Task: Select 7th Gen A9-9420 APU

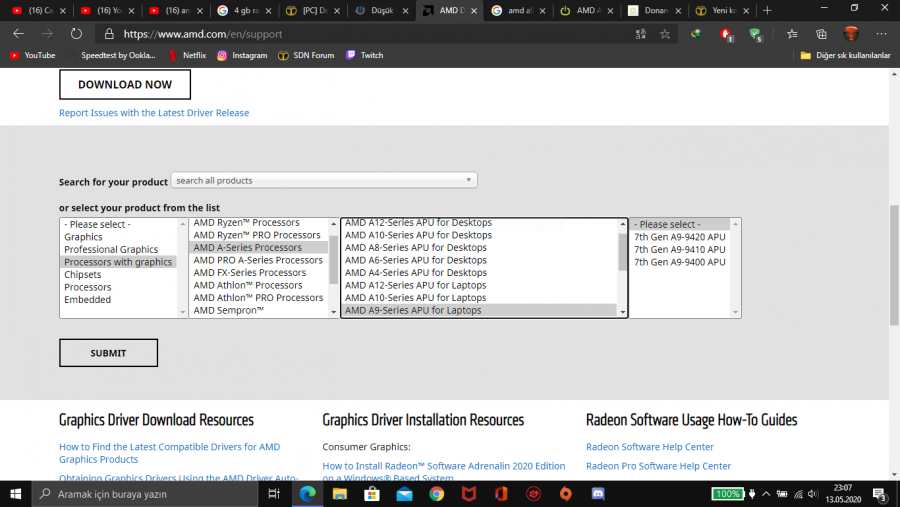Action: pos(680,237)
